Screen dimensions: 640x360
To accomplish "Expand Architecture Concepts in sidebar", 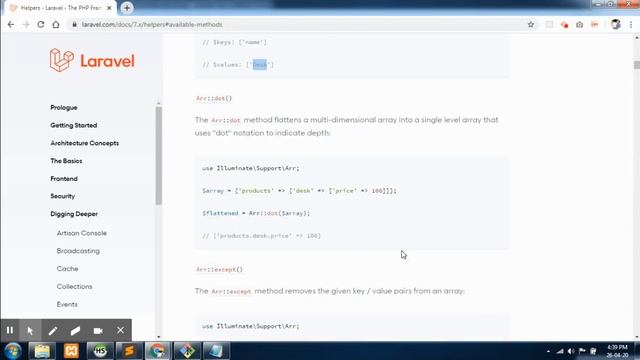I will click(x=84, y=143).
